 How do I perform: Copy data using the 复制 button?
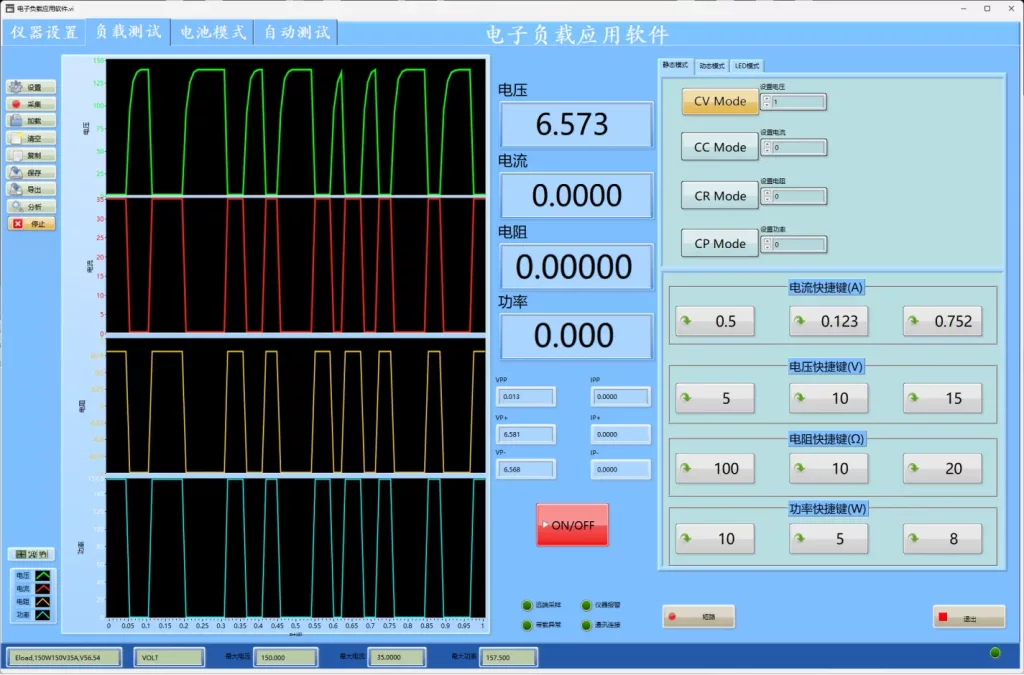coord(31,155)
